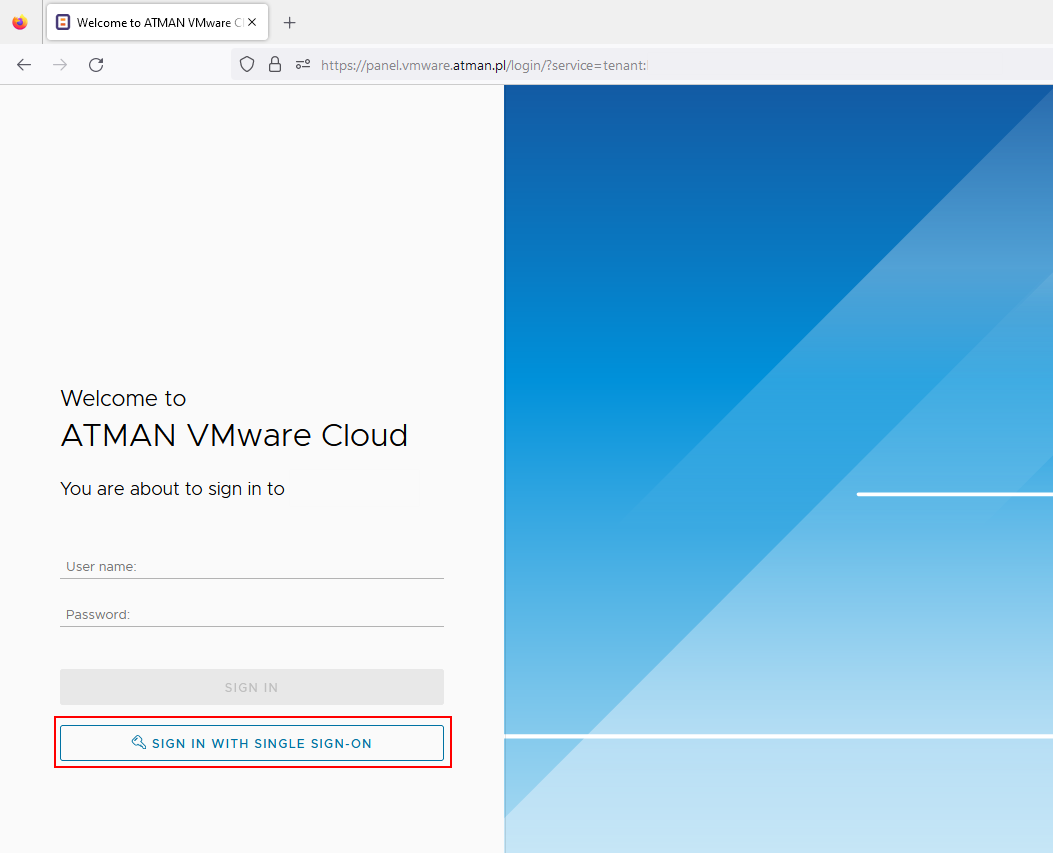The height and width of the screenshot is (853, 1053).
Task: Click the ATMAN VMware Cloud heading
Action: 234,435
